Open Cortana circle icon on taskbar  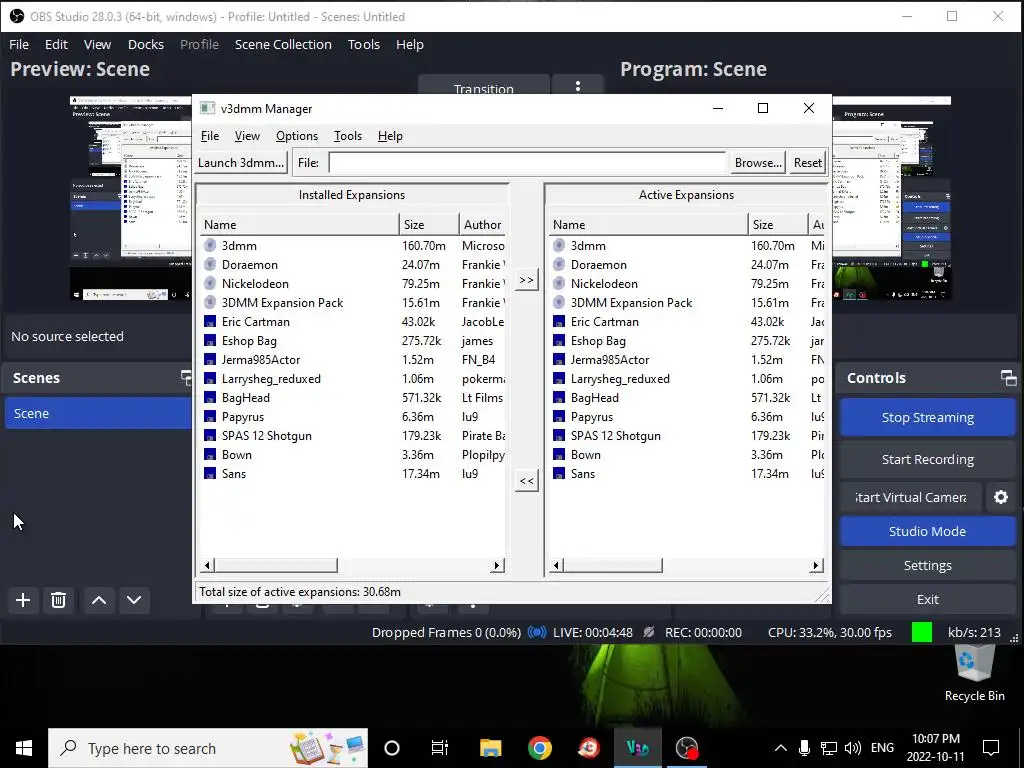(392, 748)
